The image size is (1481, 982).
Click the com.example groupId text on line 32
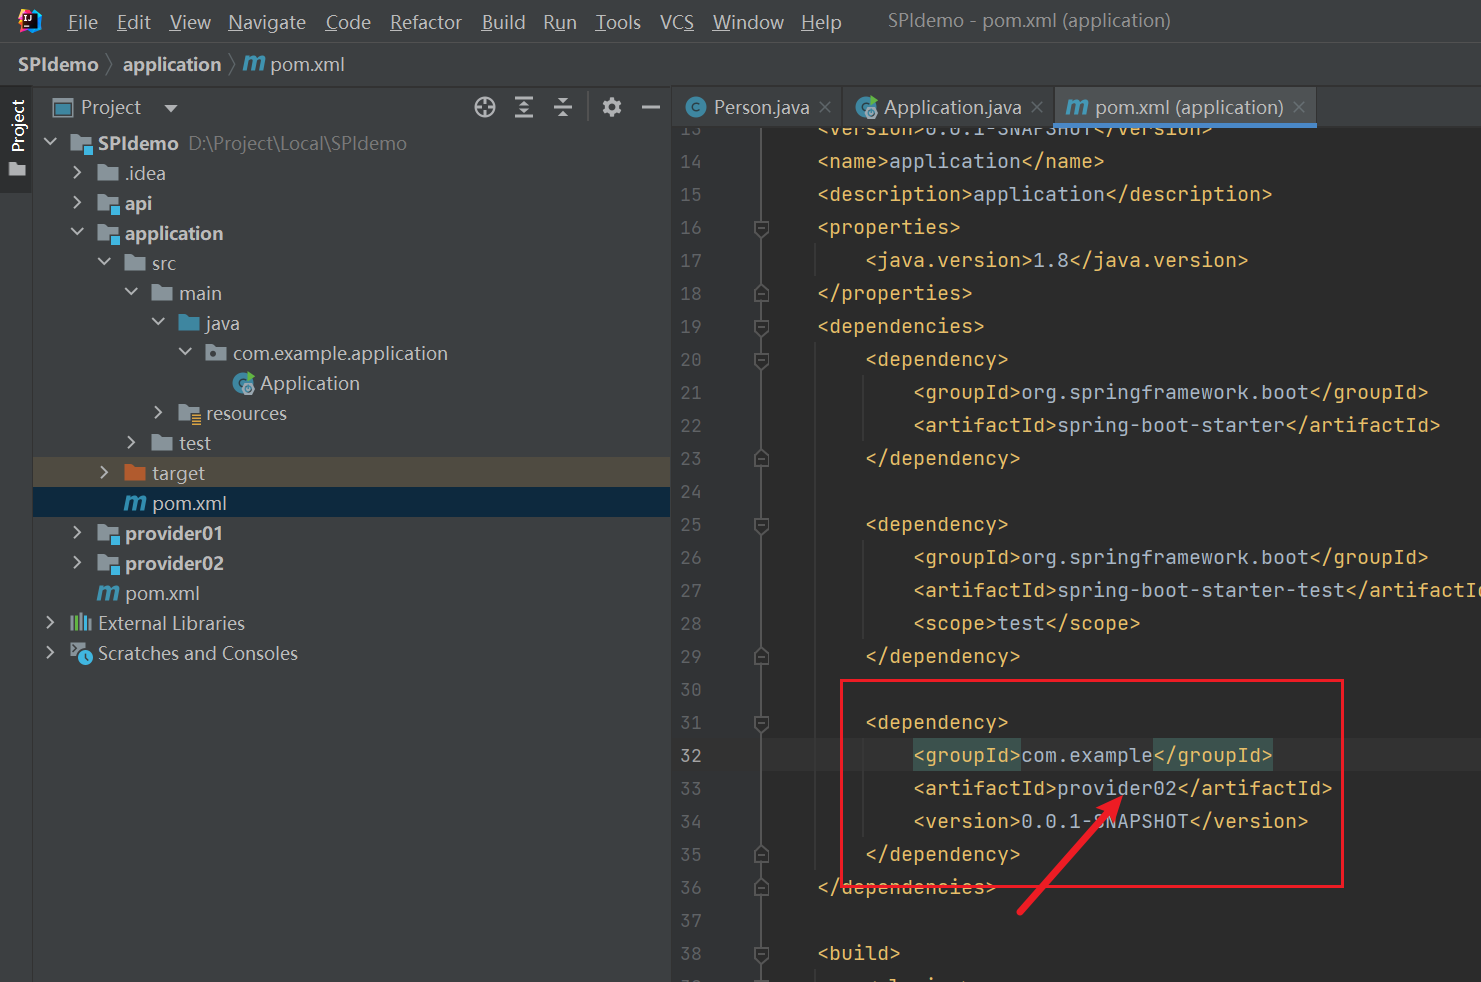click(1087, 755)
